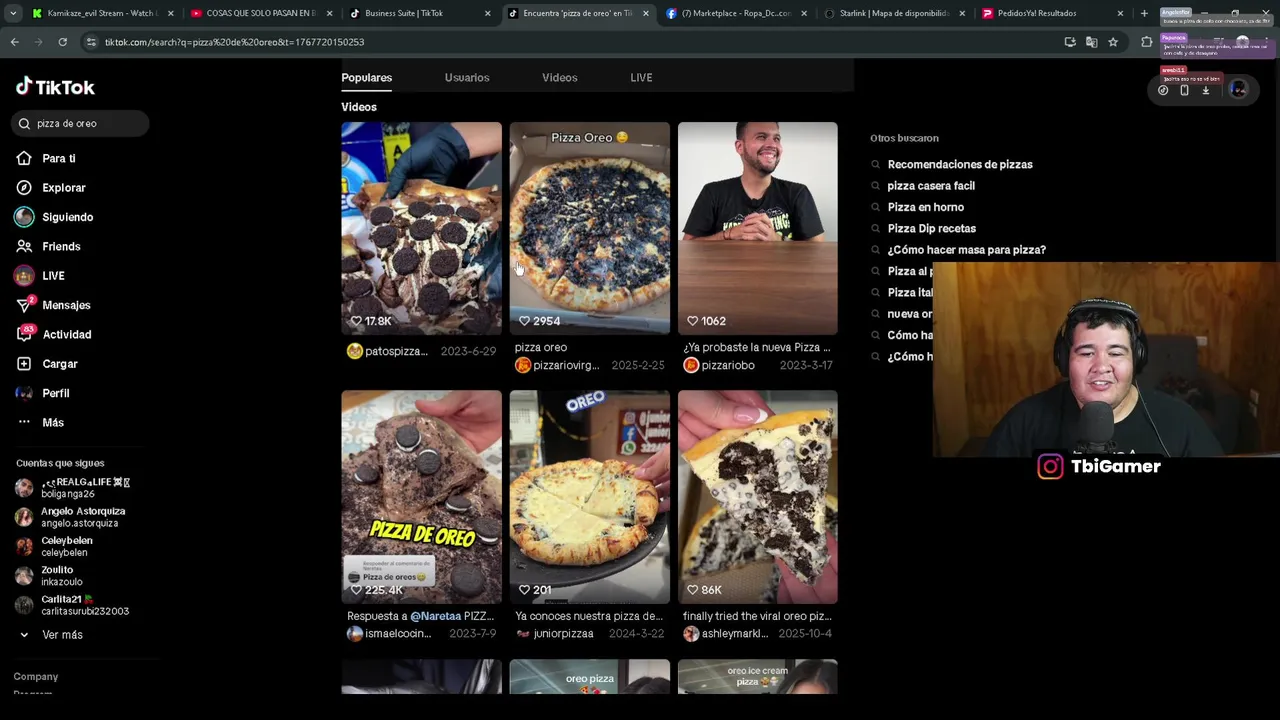1280x720 pixels.
Task: Click the heart icon on 86K video
Action: click(x=692, y=590)
